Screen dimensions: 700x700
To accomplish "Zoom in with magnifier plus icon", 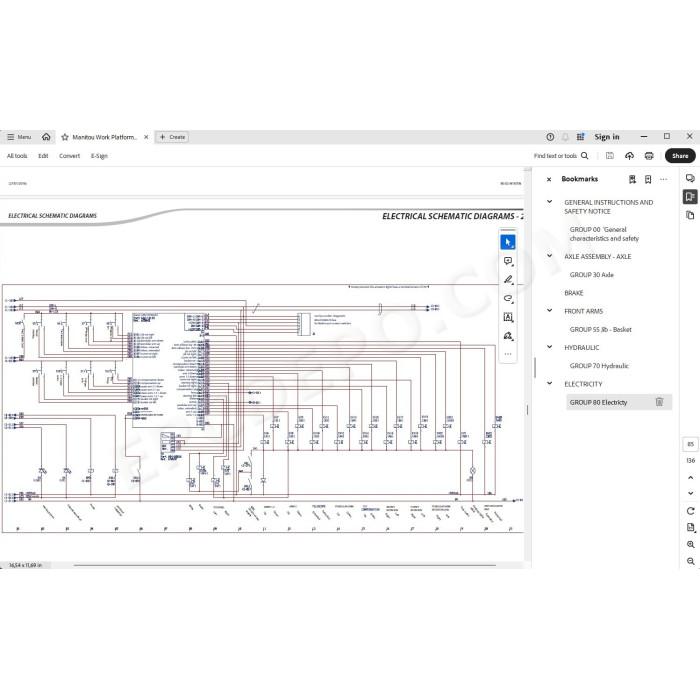I will (691, 545).
